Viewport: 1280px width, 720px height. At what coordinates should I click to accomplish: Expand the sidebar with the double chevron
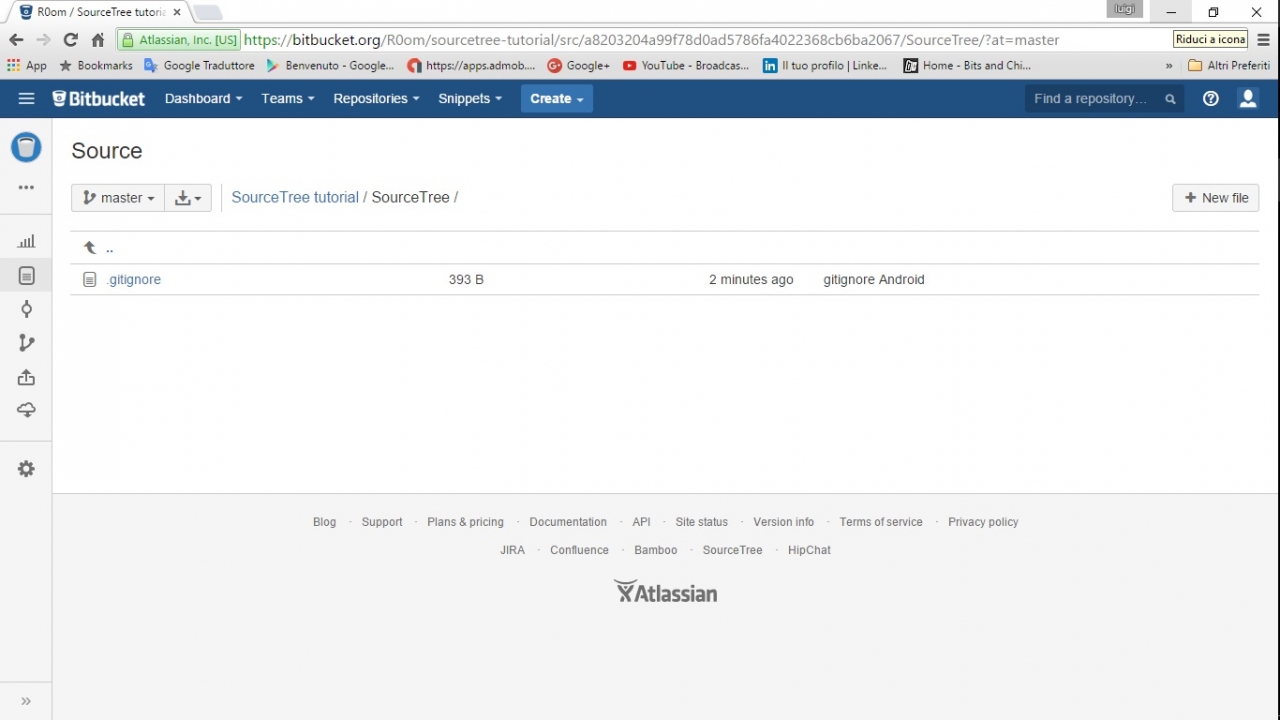(x=26, y=701)
